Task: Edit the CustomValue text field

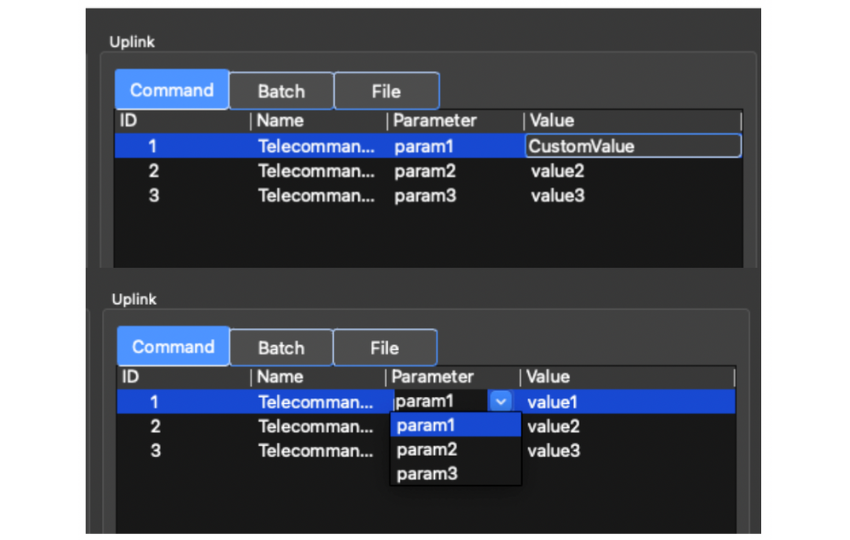Action: click(633, 146)
